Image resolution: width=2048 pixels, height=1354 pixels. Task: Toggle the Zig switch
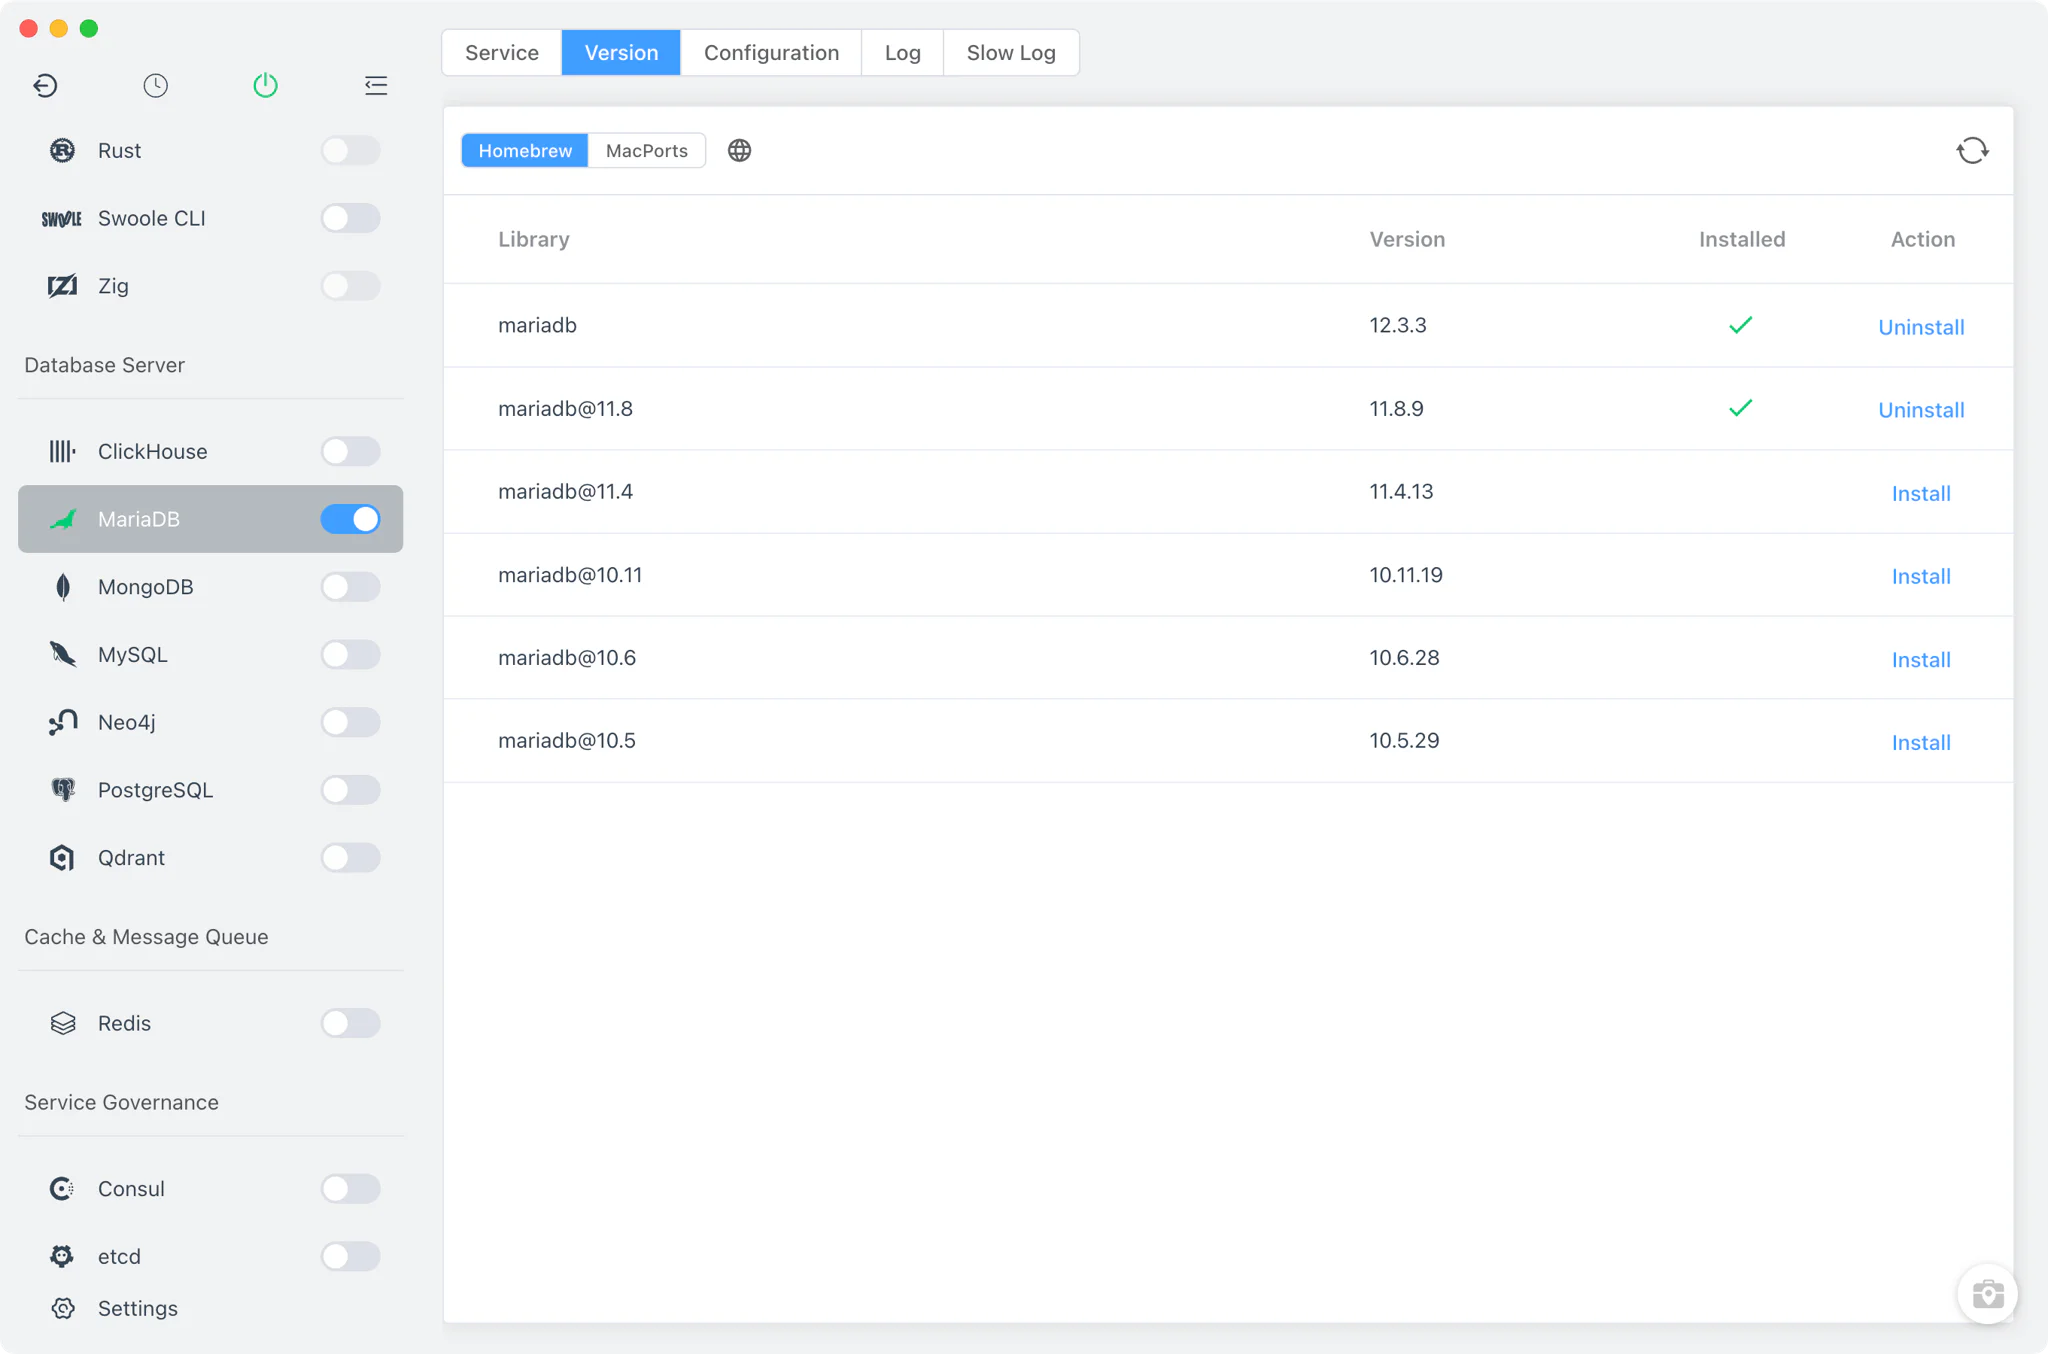[350, 286]
